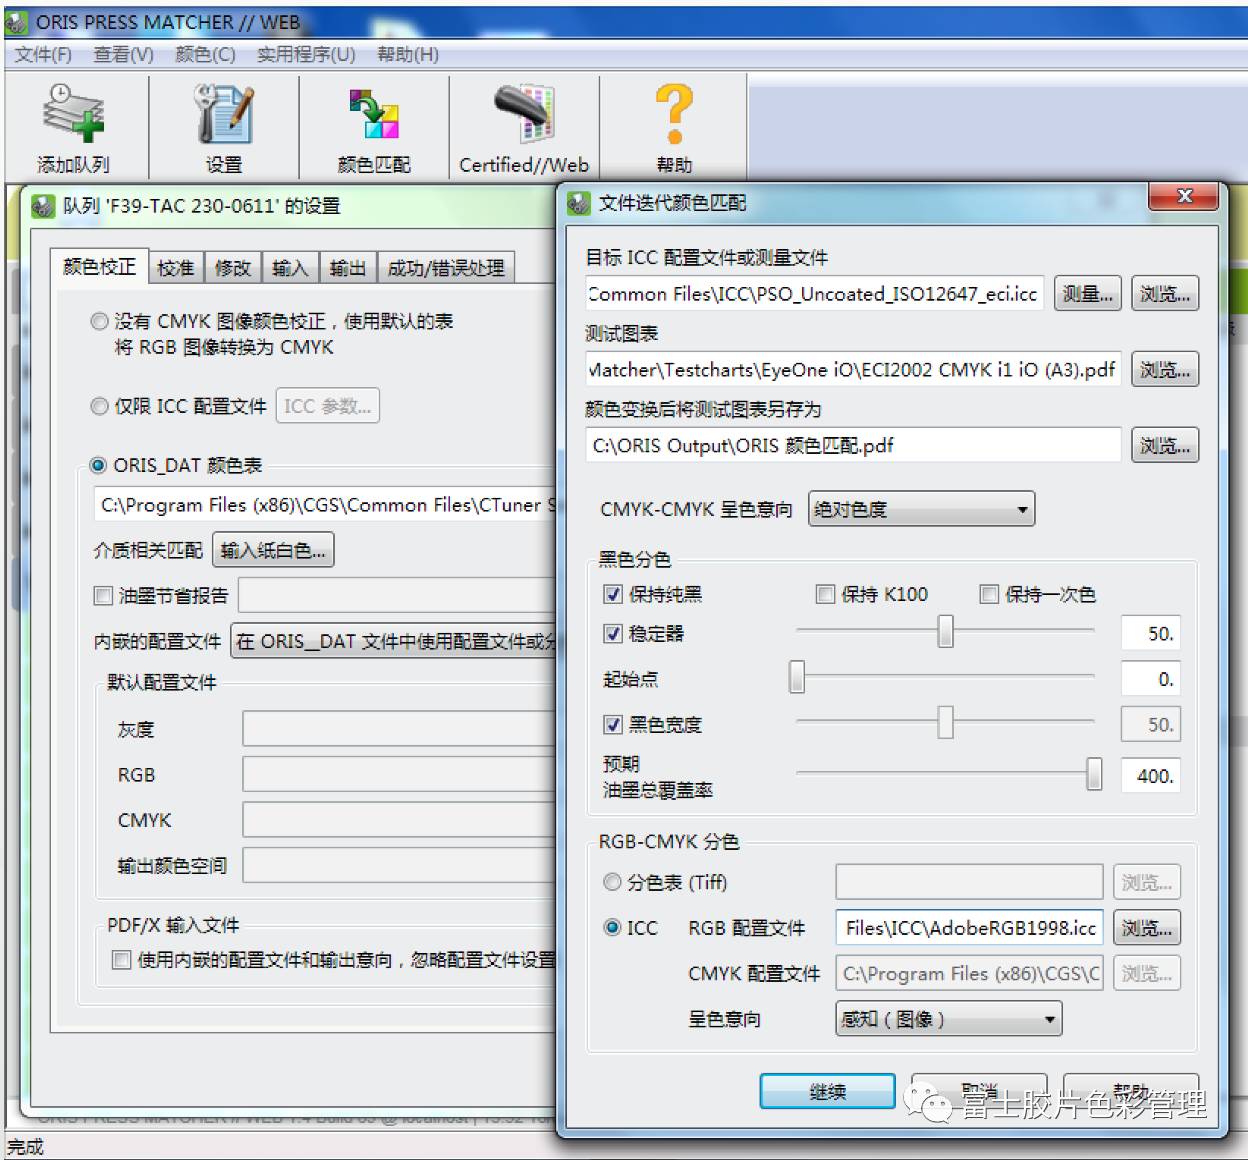Click the 起始点 slider handle
This screenshot has height=1160, width=1248.
point(797,677)
